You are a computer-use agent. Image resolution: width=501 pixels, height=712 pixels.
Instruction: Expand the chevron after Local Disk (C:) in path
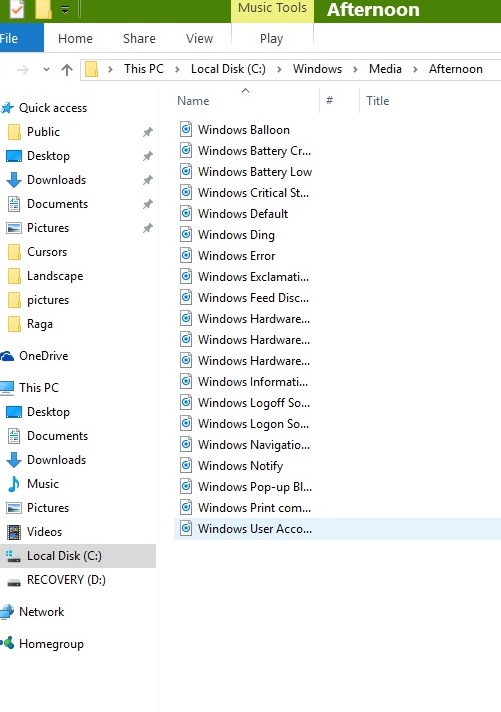point(279,69)
